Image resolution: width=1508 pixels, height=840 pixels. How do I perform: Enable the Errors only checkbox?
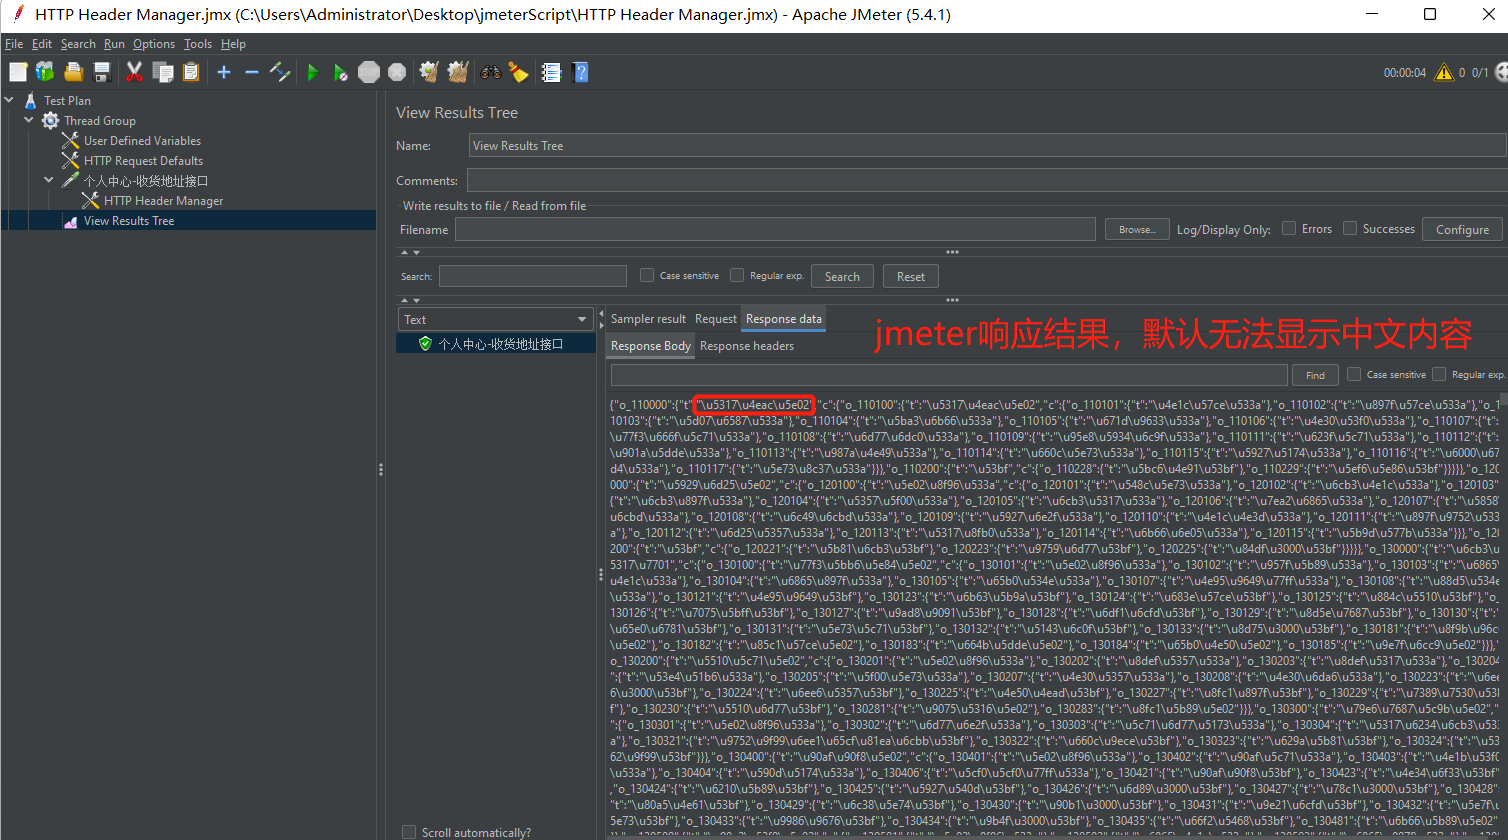(1289, 229)
